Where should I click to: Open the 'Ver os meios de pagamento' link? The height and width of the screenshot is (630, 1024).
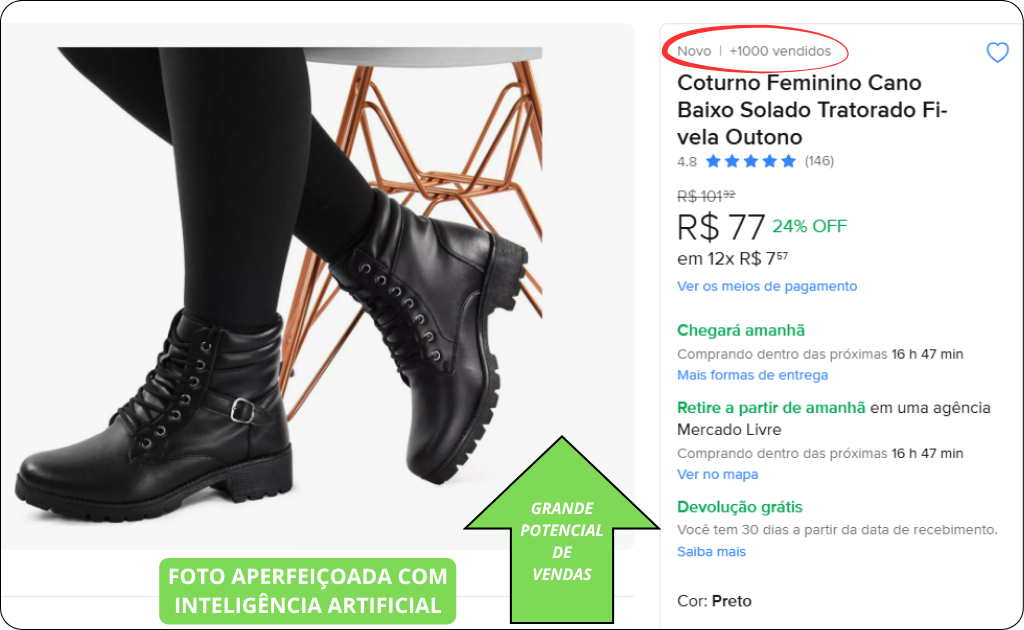[x=767, y=286]
